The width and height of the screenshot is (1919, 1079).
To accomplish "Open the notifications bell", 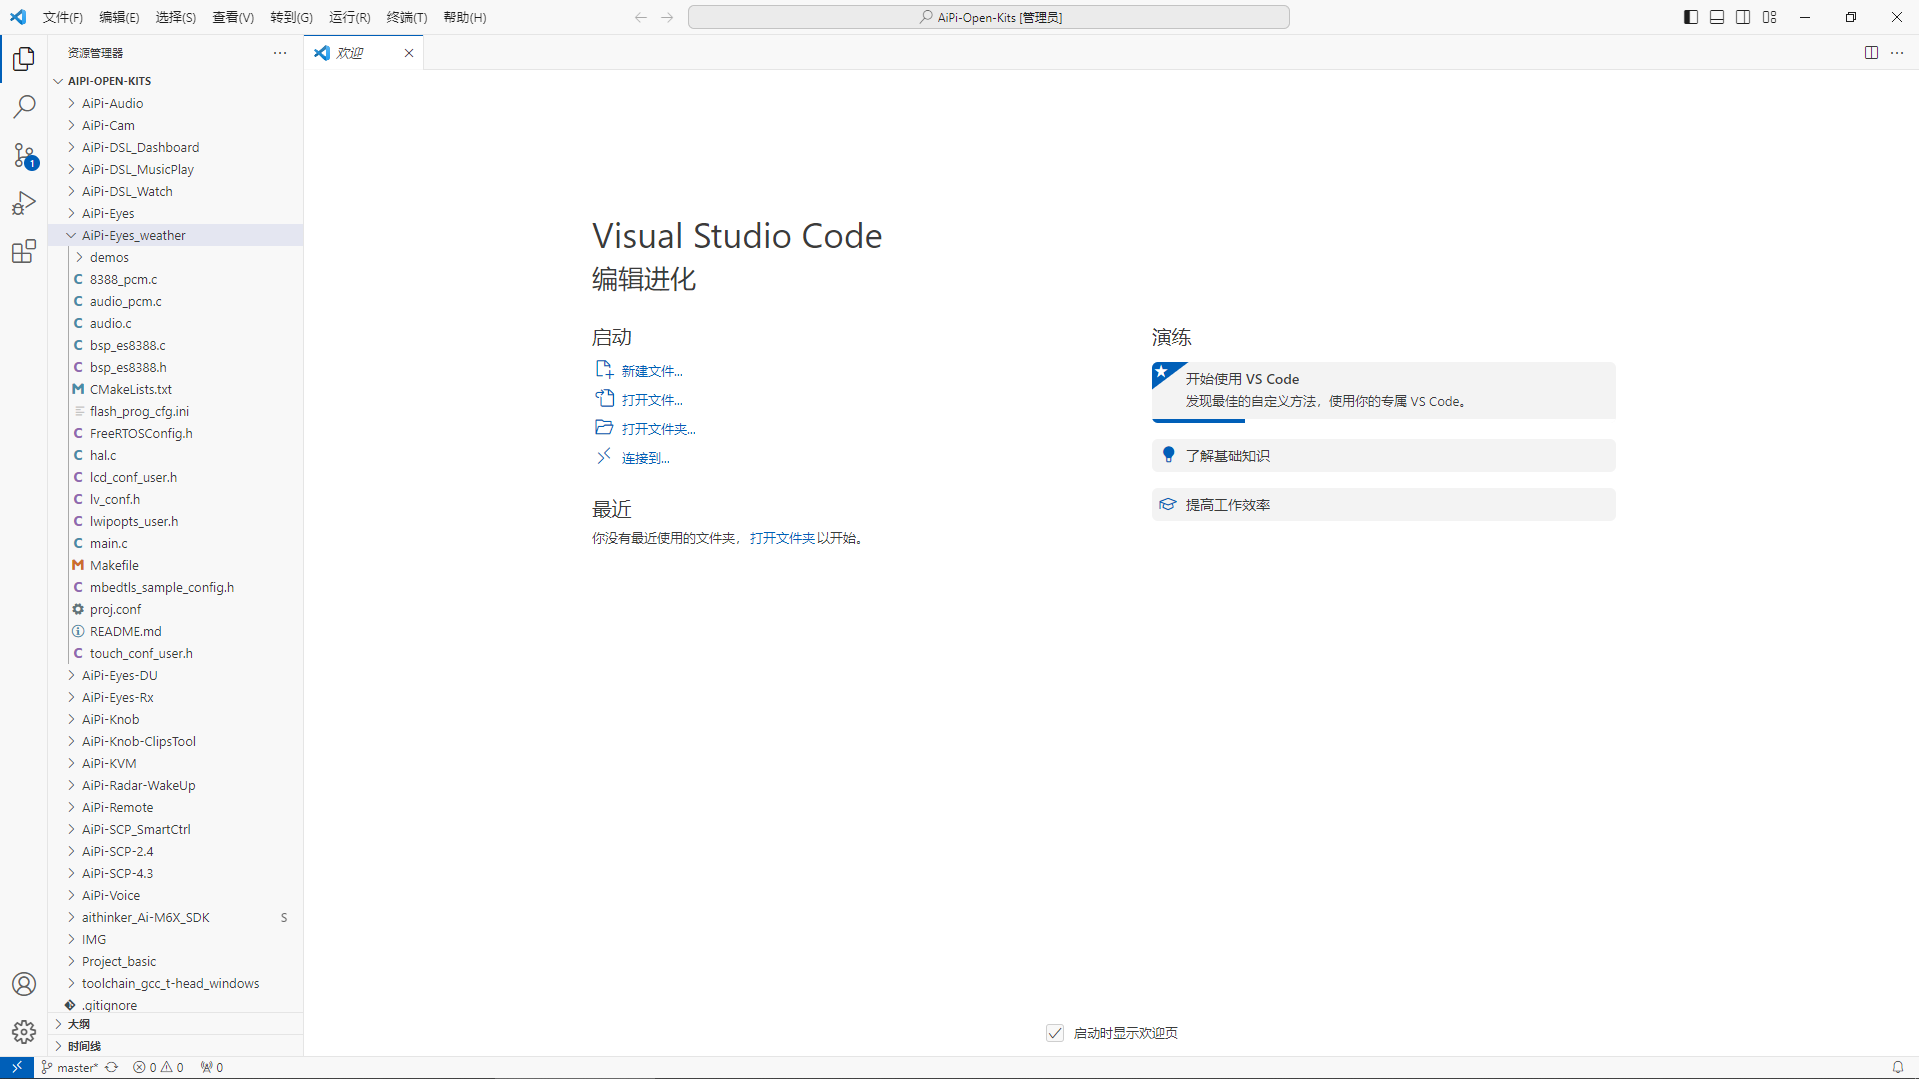I will coord(1897,1067).
